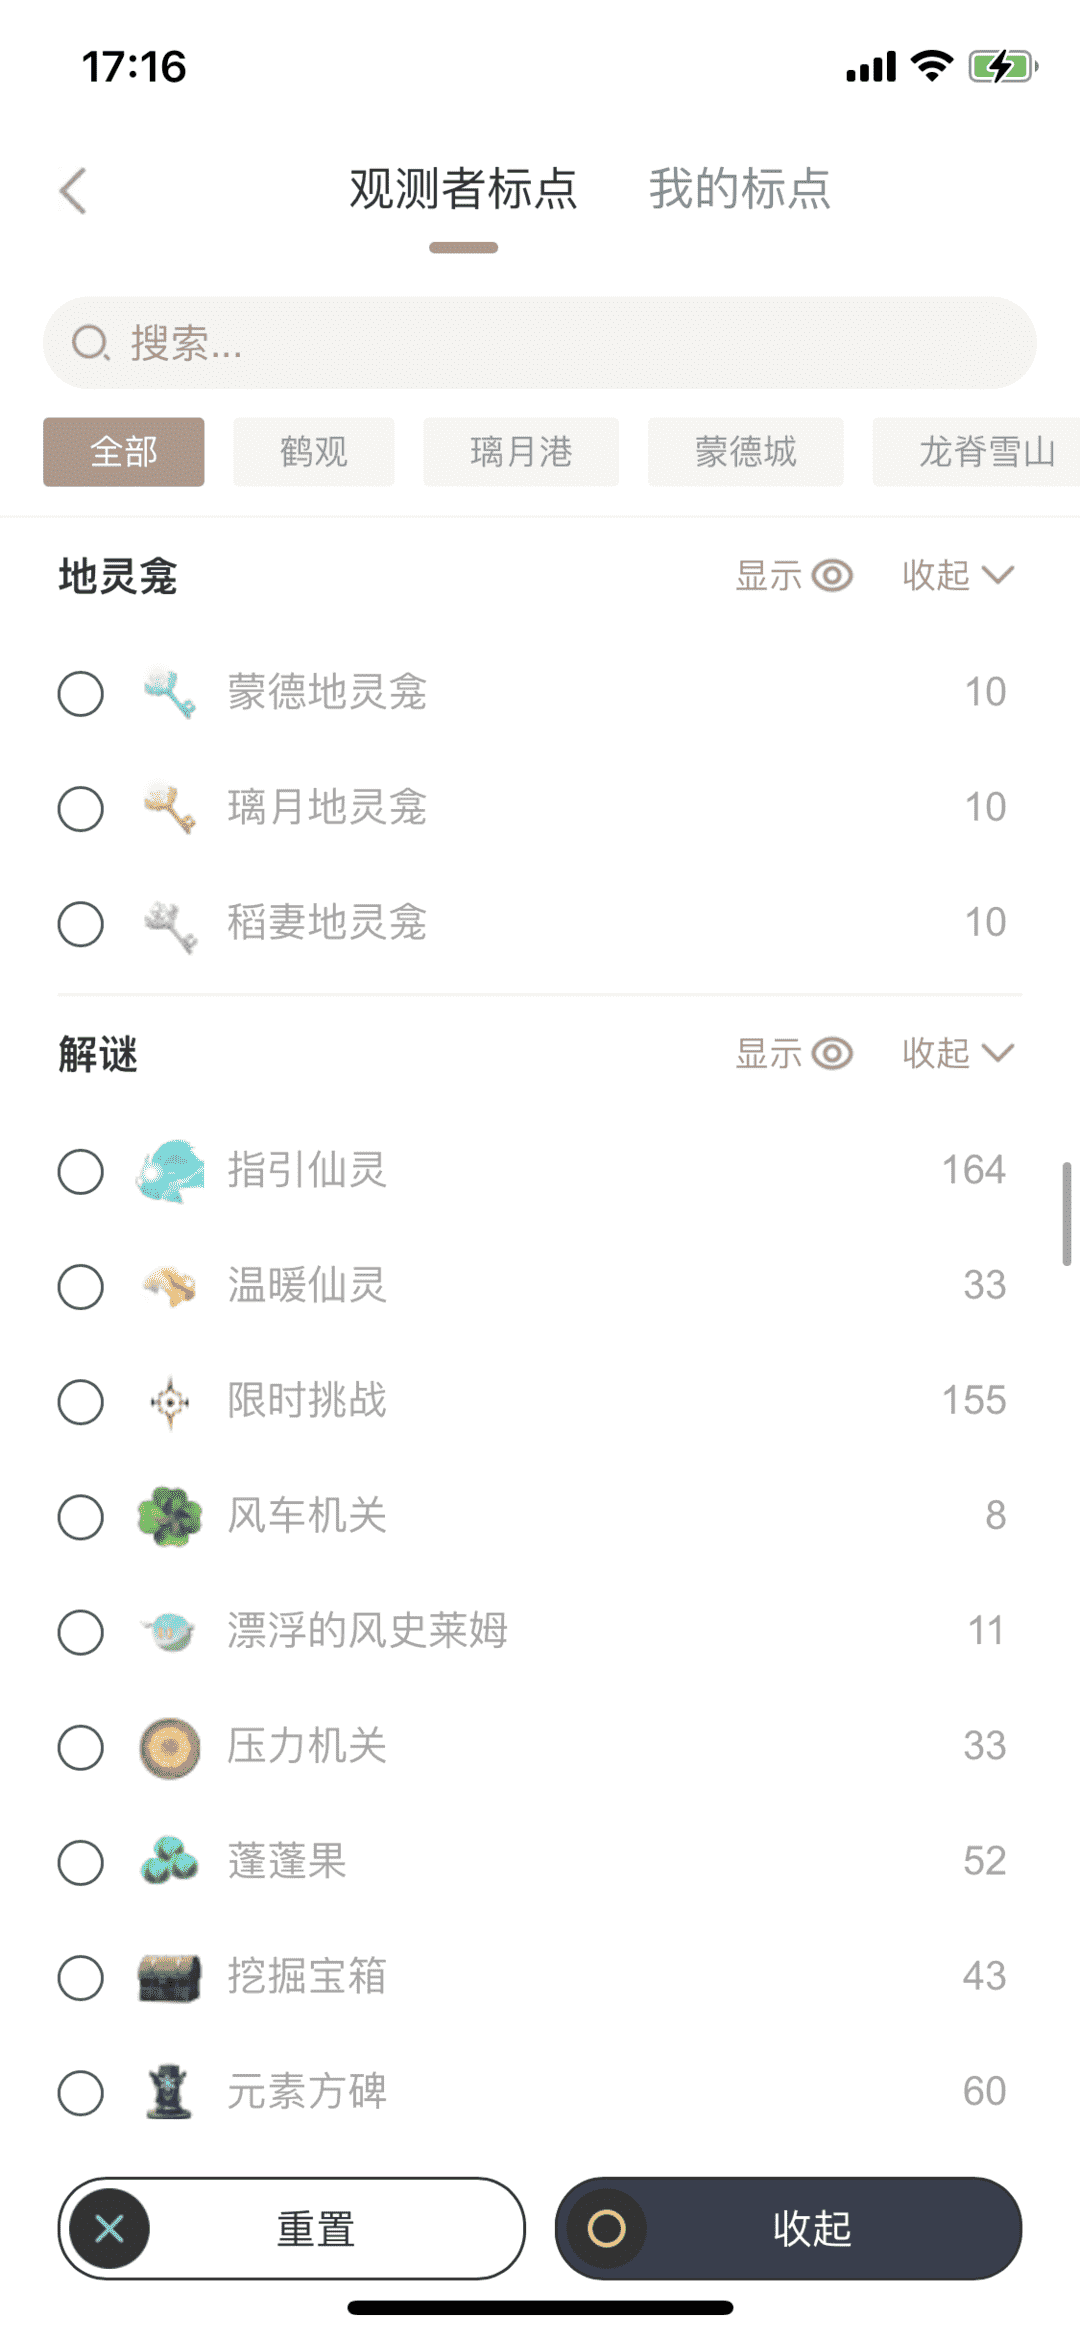Click the 蓬蓬果 fruit icon

coord(170,1861)
